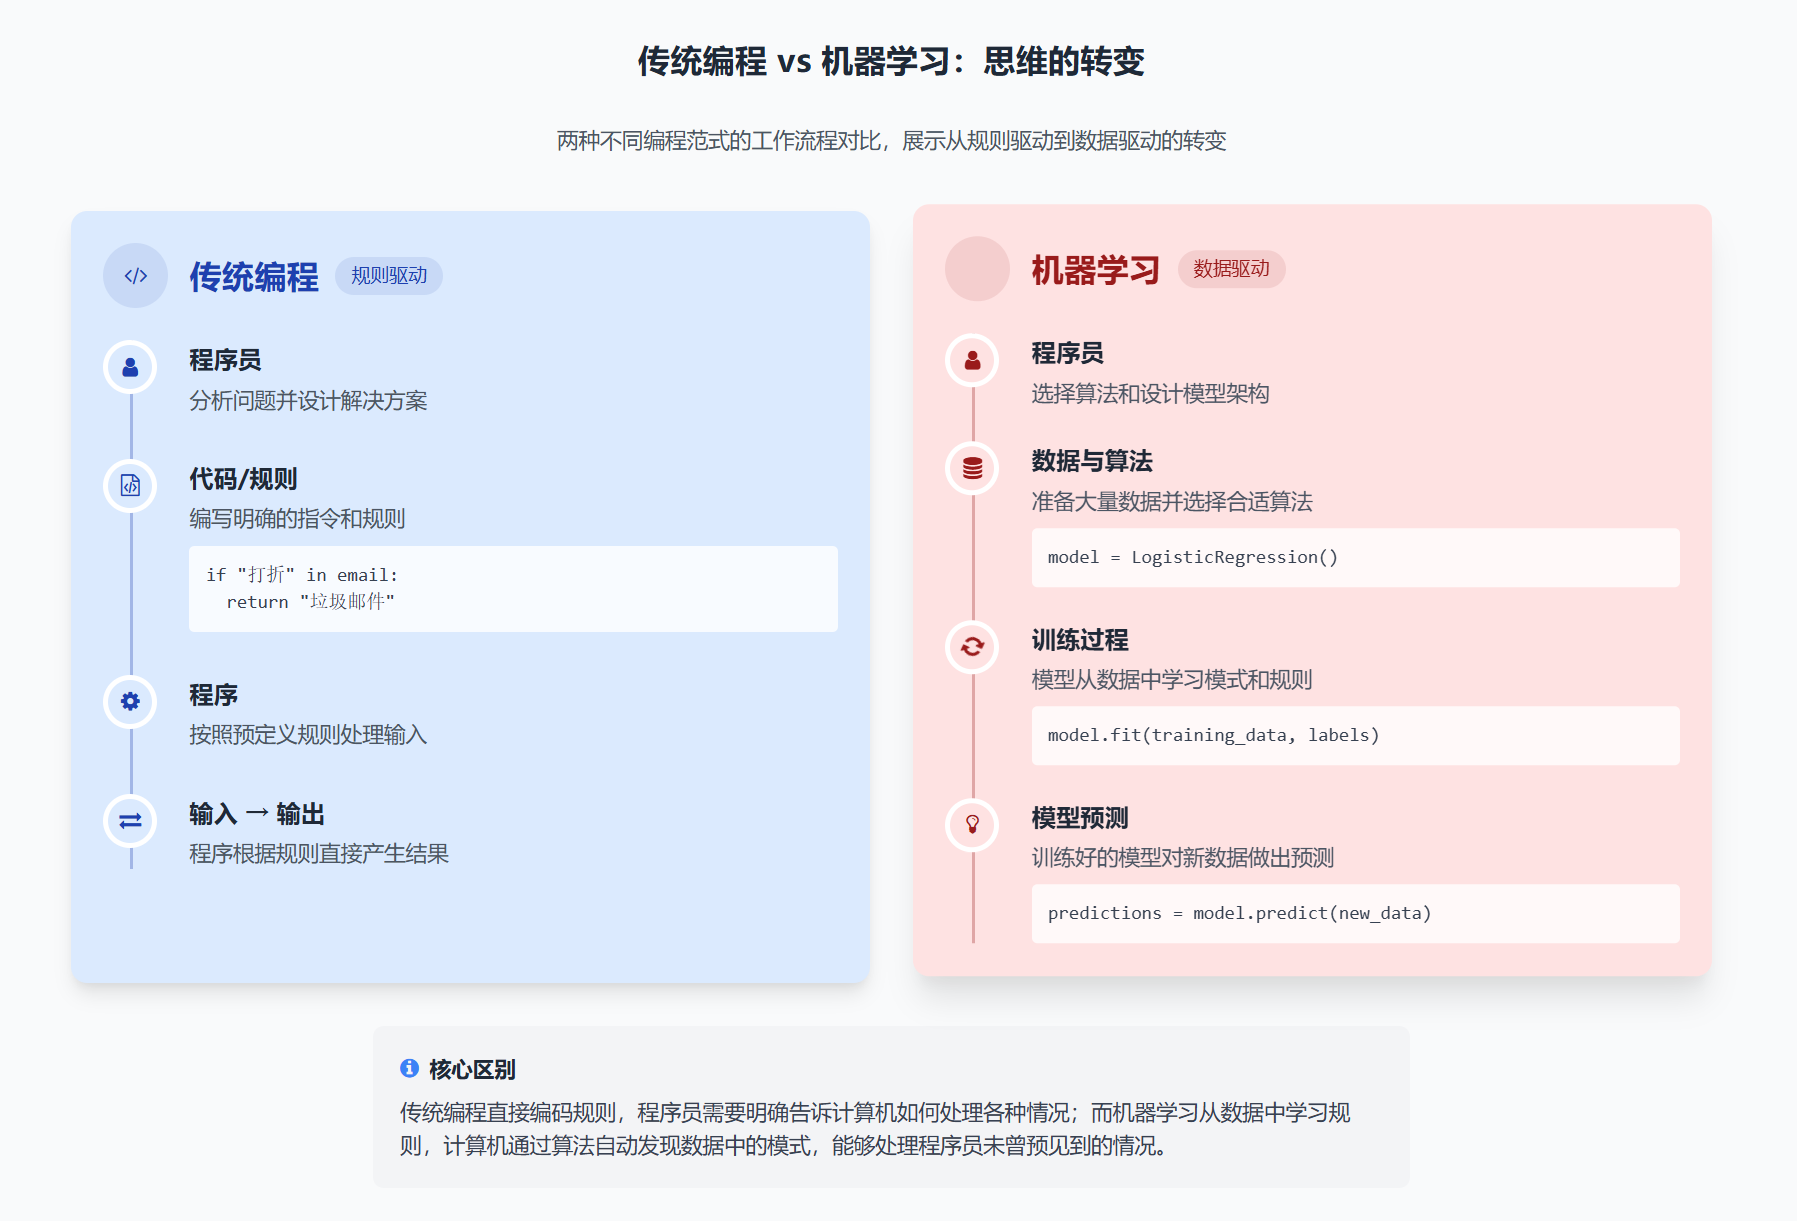Click the database icon for 数据与算法
Screen dimensions: 1797x1221
[972, 468]
